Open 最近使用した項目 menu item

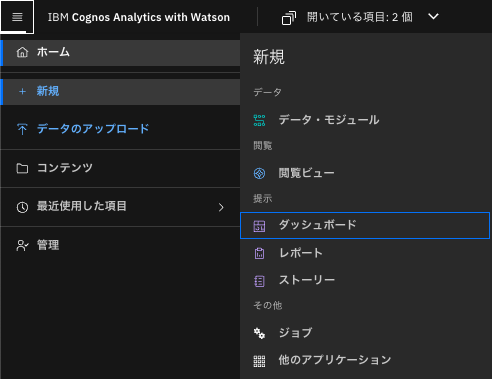click(120, 207)
